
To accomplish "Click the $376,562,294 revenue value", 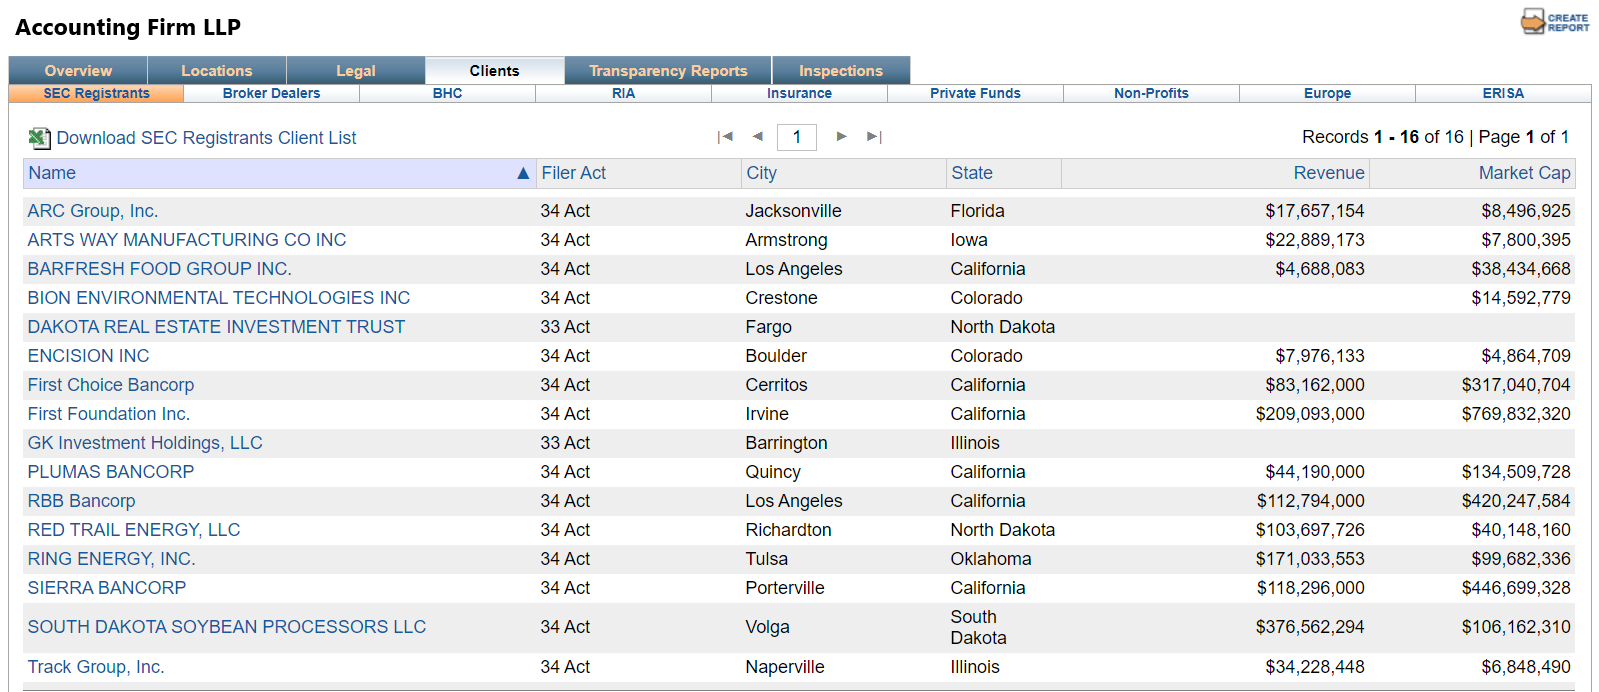I will 1310,627.
